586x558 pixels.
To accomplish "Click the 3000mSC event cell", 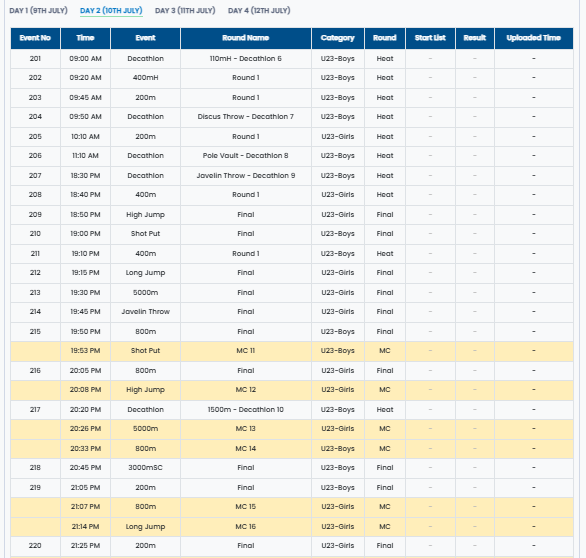I will pos(145,468).
